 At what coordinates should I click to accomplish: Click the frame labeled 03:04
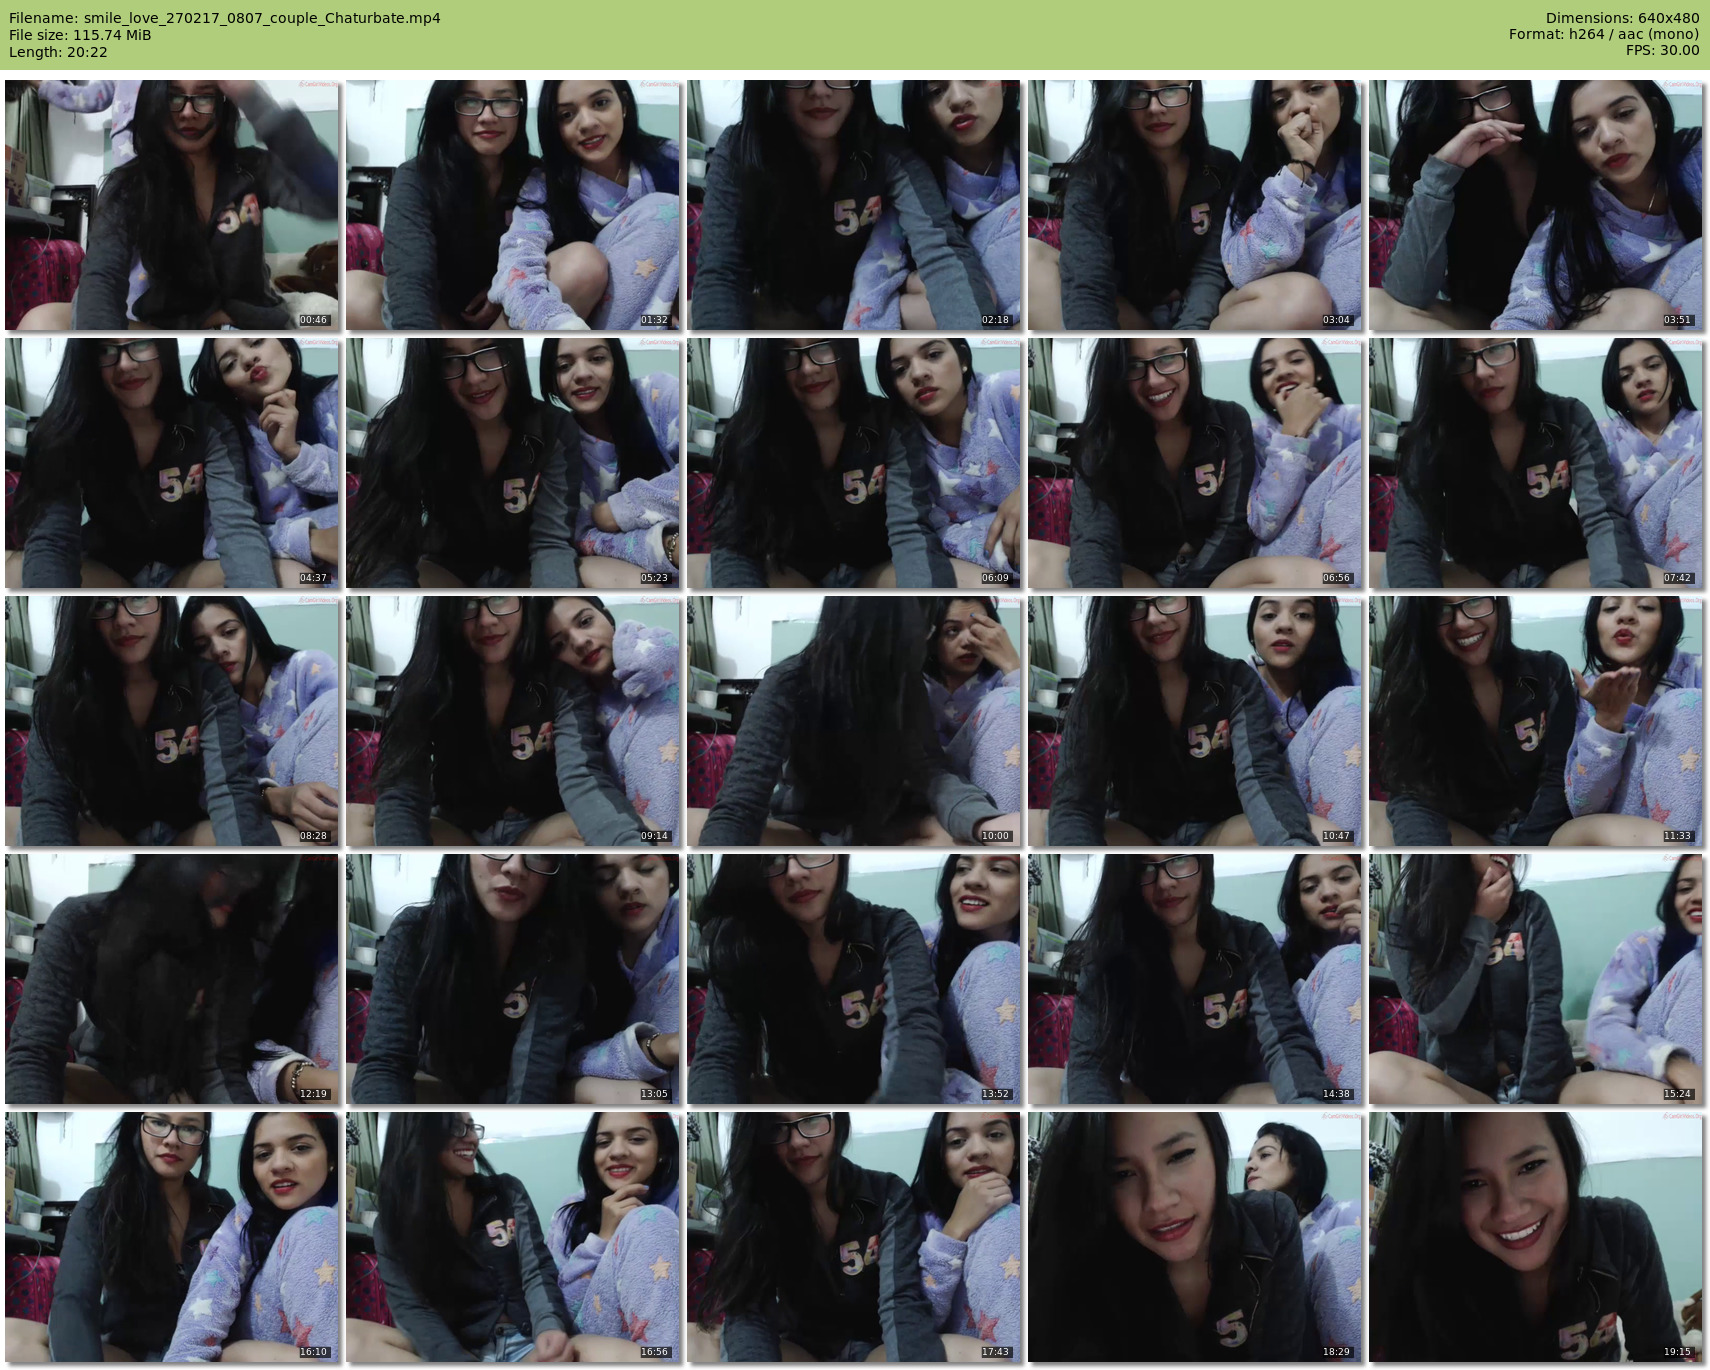click(1195, 205)
